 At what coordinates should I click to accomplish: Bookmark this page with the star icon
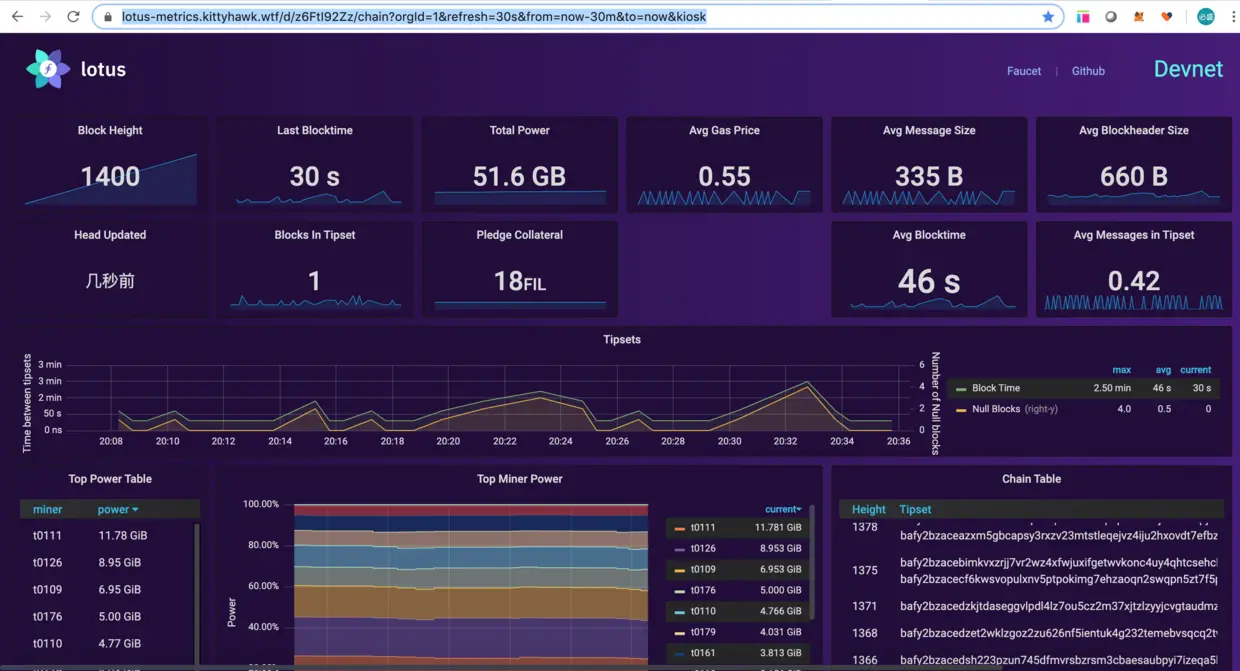(1048, 17)
